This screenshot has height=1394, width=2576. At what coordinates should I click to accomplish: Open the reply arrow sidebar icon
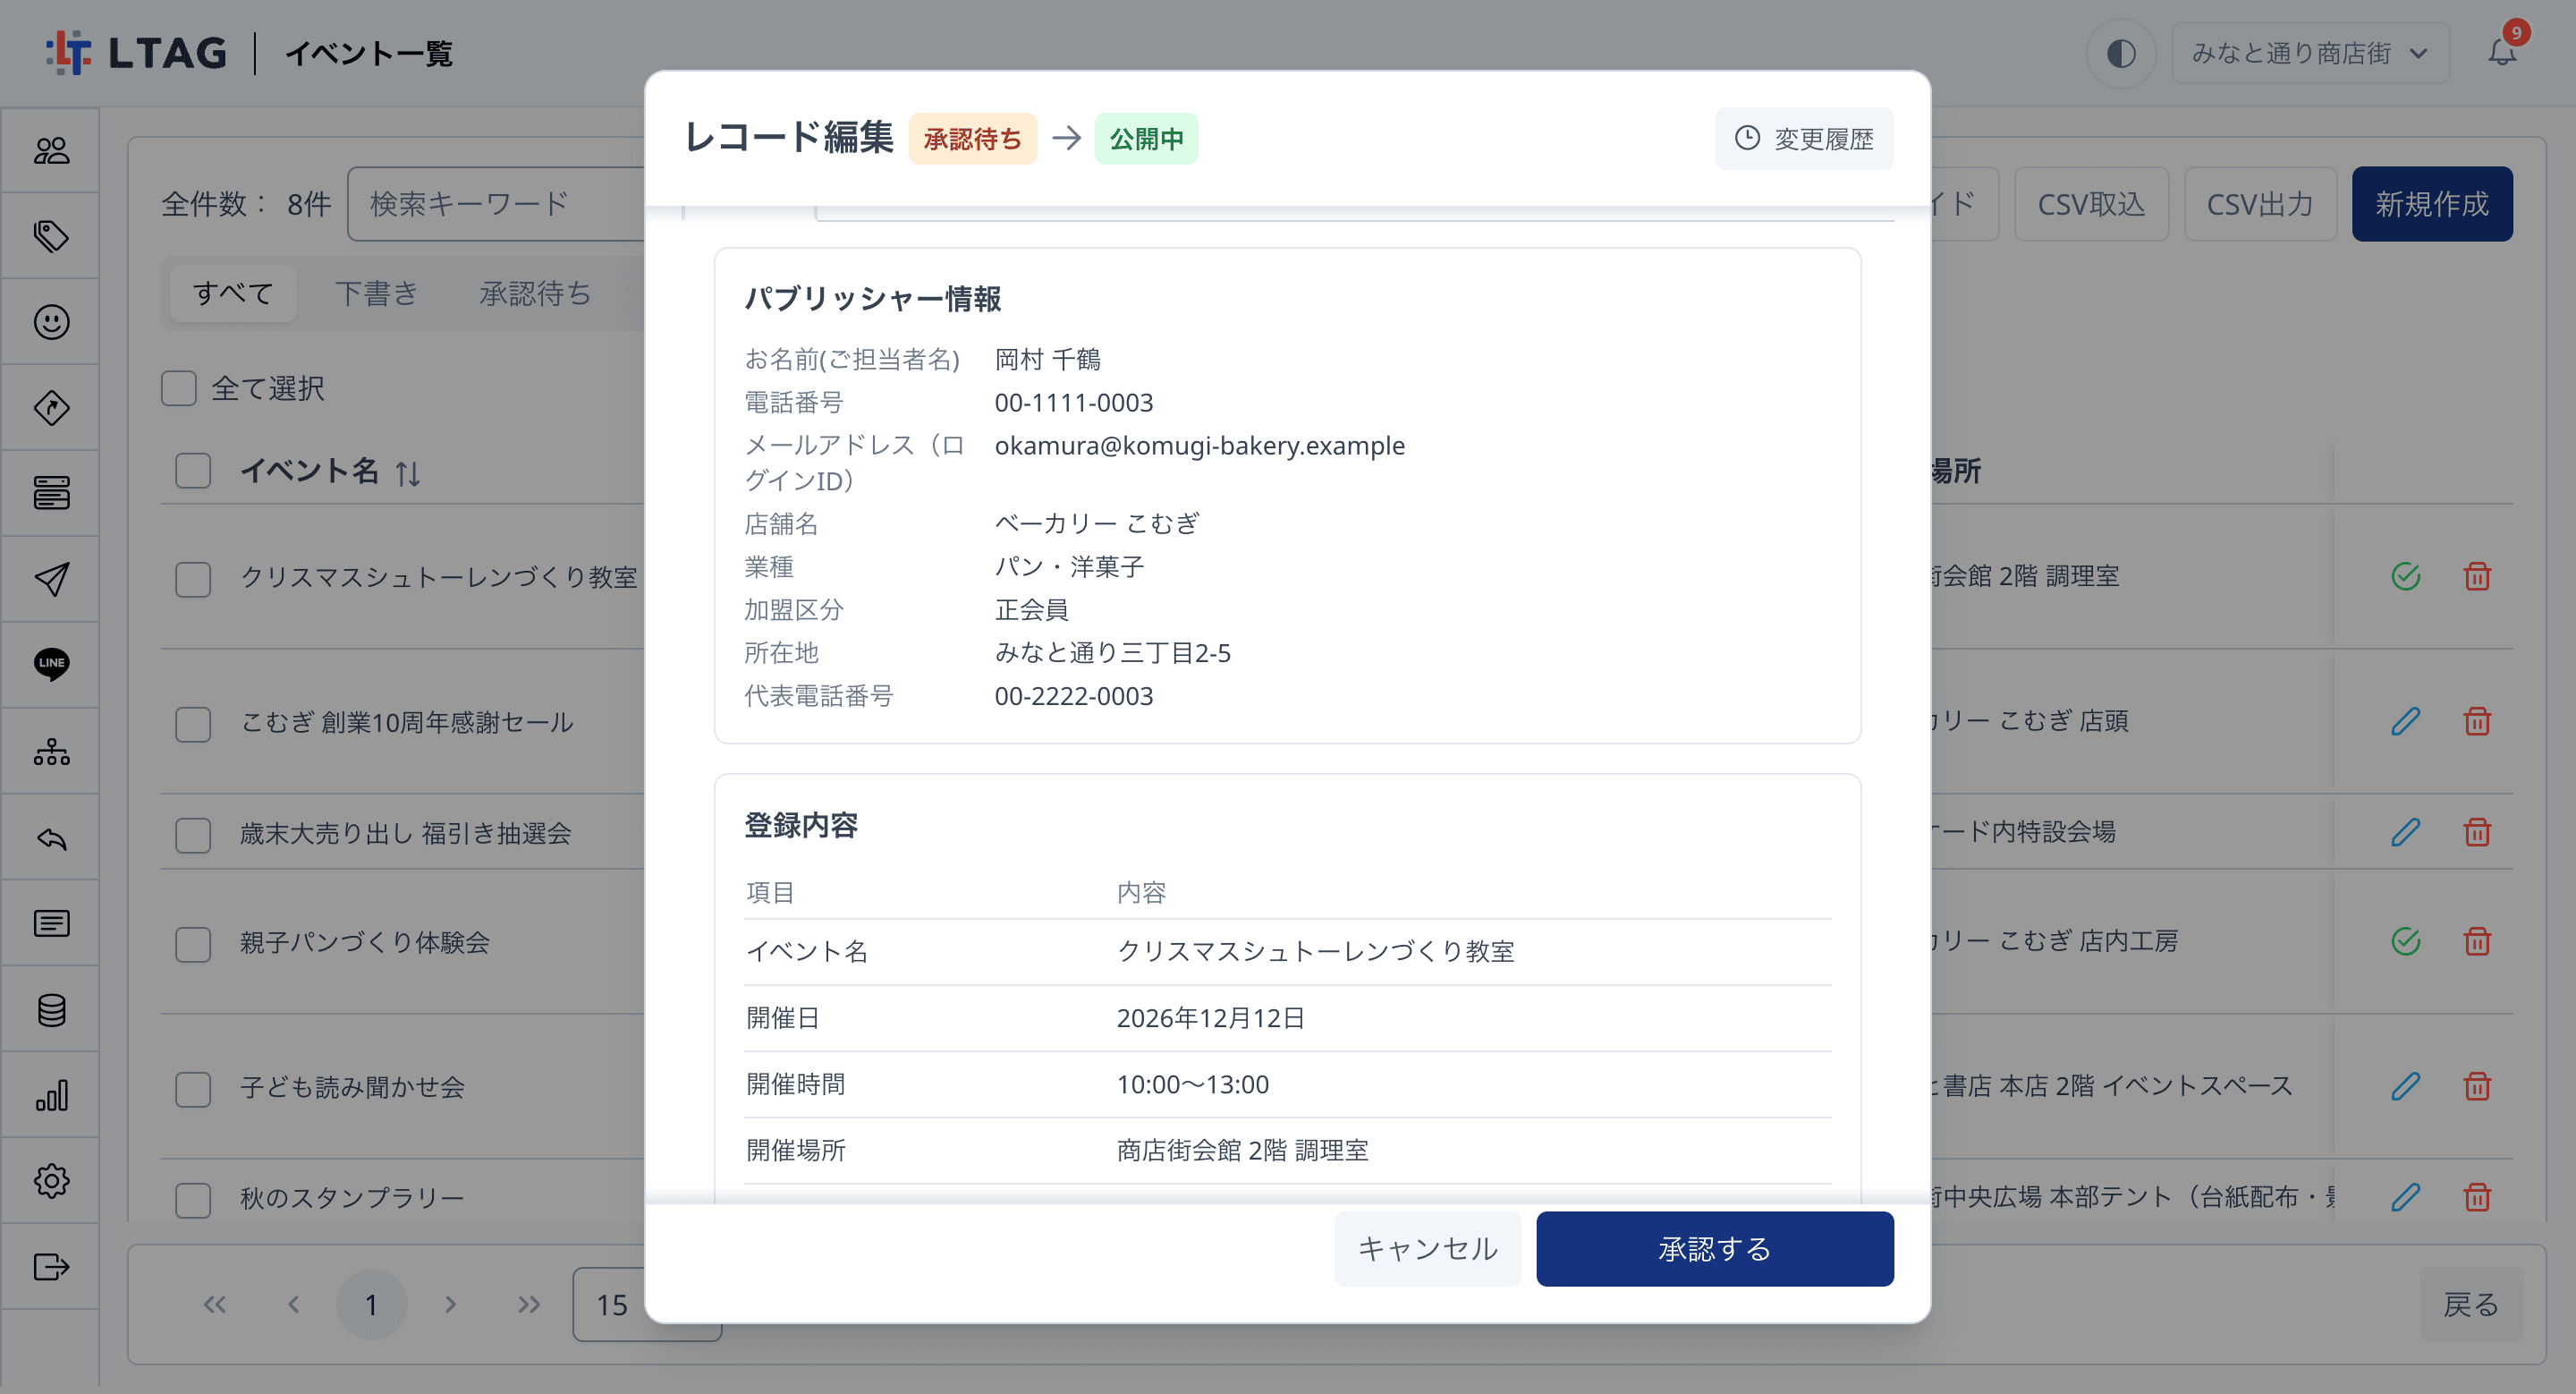pyautogui.click(x=51, y=838)
